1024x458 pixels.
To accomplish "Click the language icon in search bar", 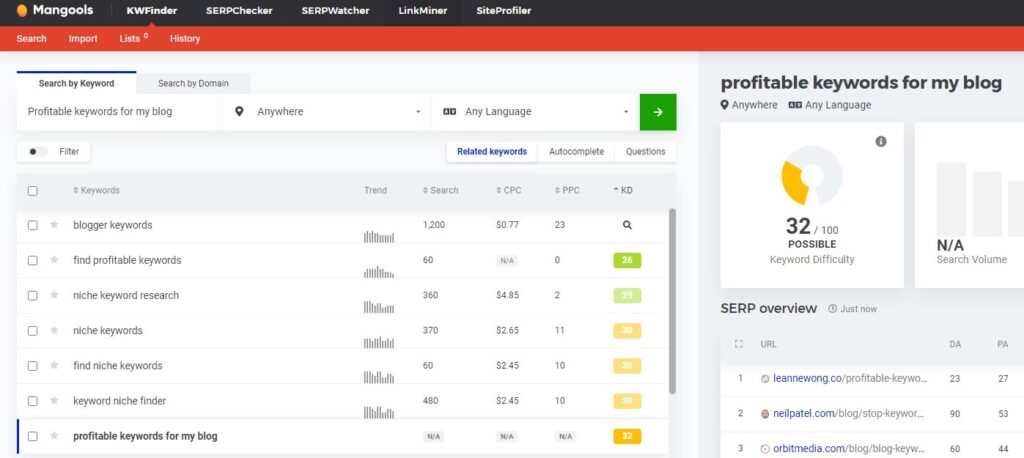I will coord(449,112).
